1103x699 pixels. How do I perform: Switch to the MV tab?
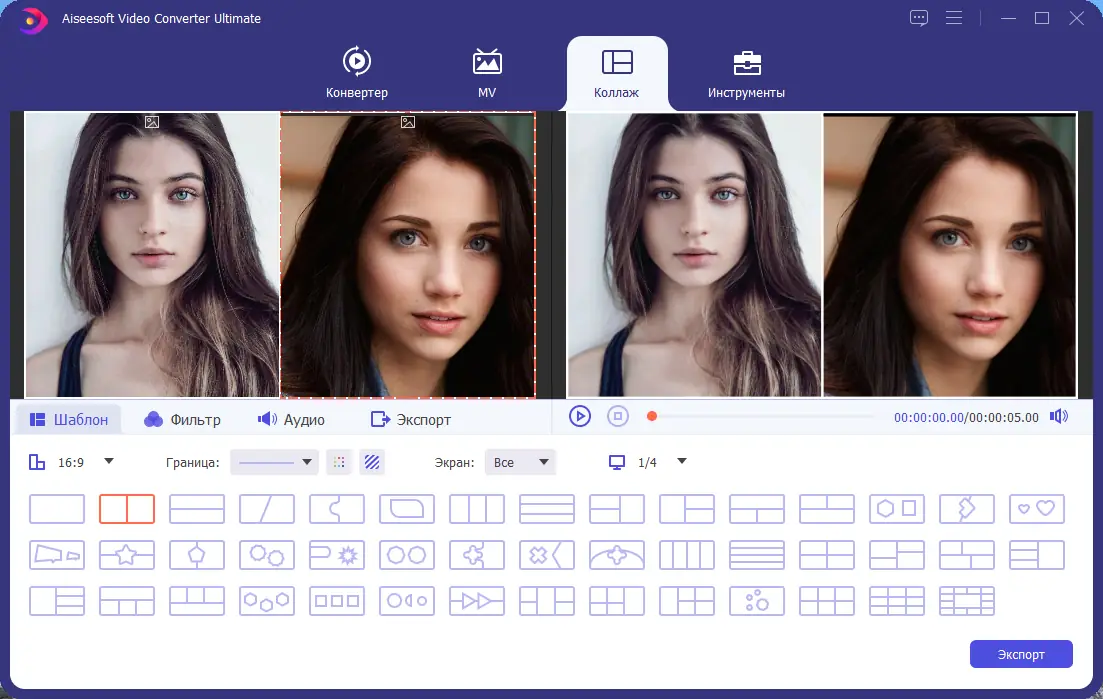click(x=487, y=72)
